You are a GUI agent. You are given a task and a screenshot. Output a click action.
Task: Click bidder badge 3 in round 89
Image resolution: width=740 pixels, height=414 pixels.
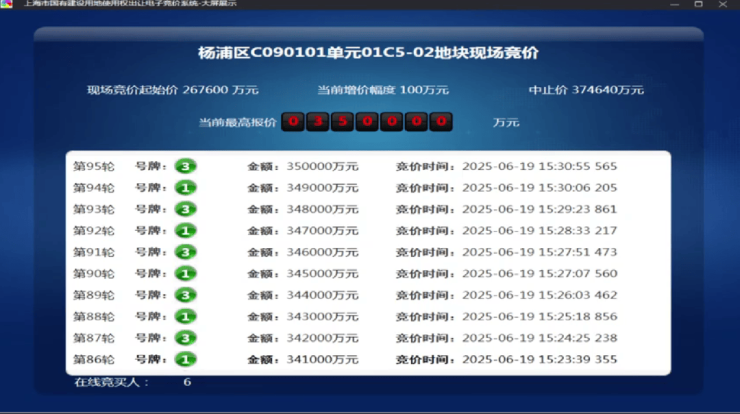(x=185, y=295)
